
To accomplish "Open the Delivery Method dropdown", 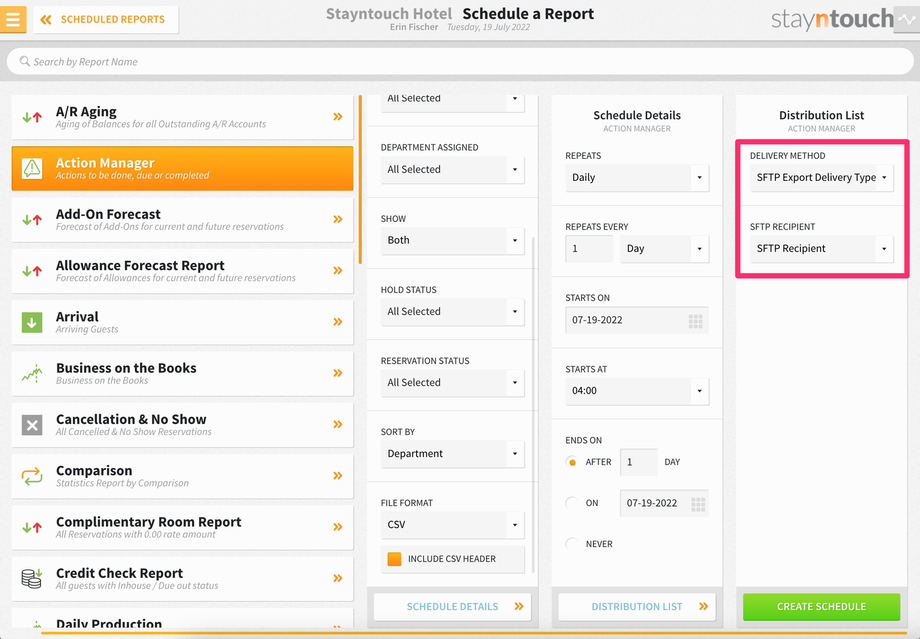I will click(x=821, y=178).
